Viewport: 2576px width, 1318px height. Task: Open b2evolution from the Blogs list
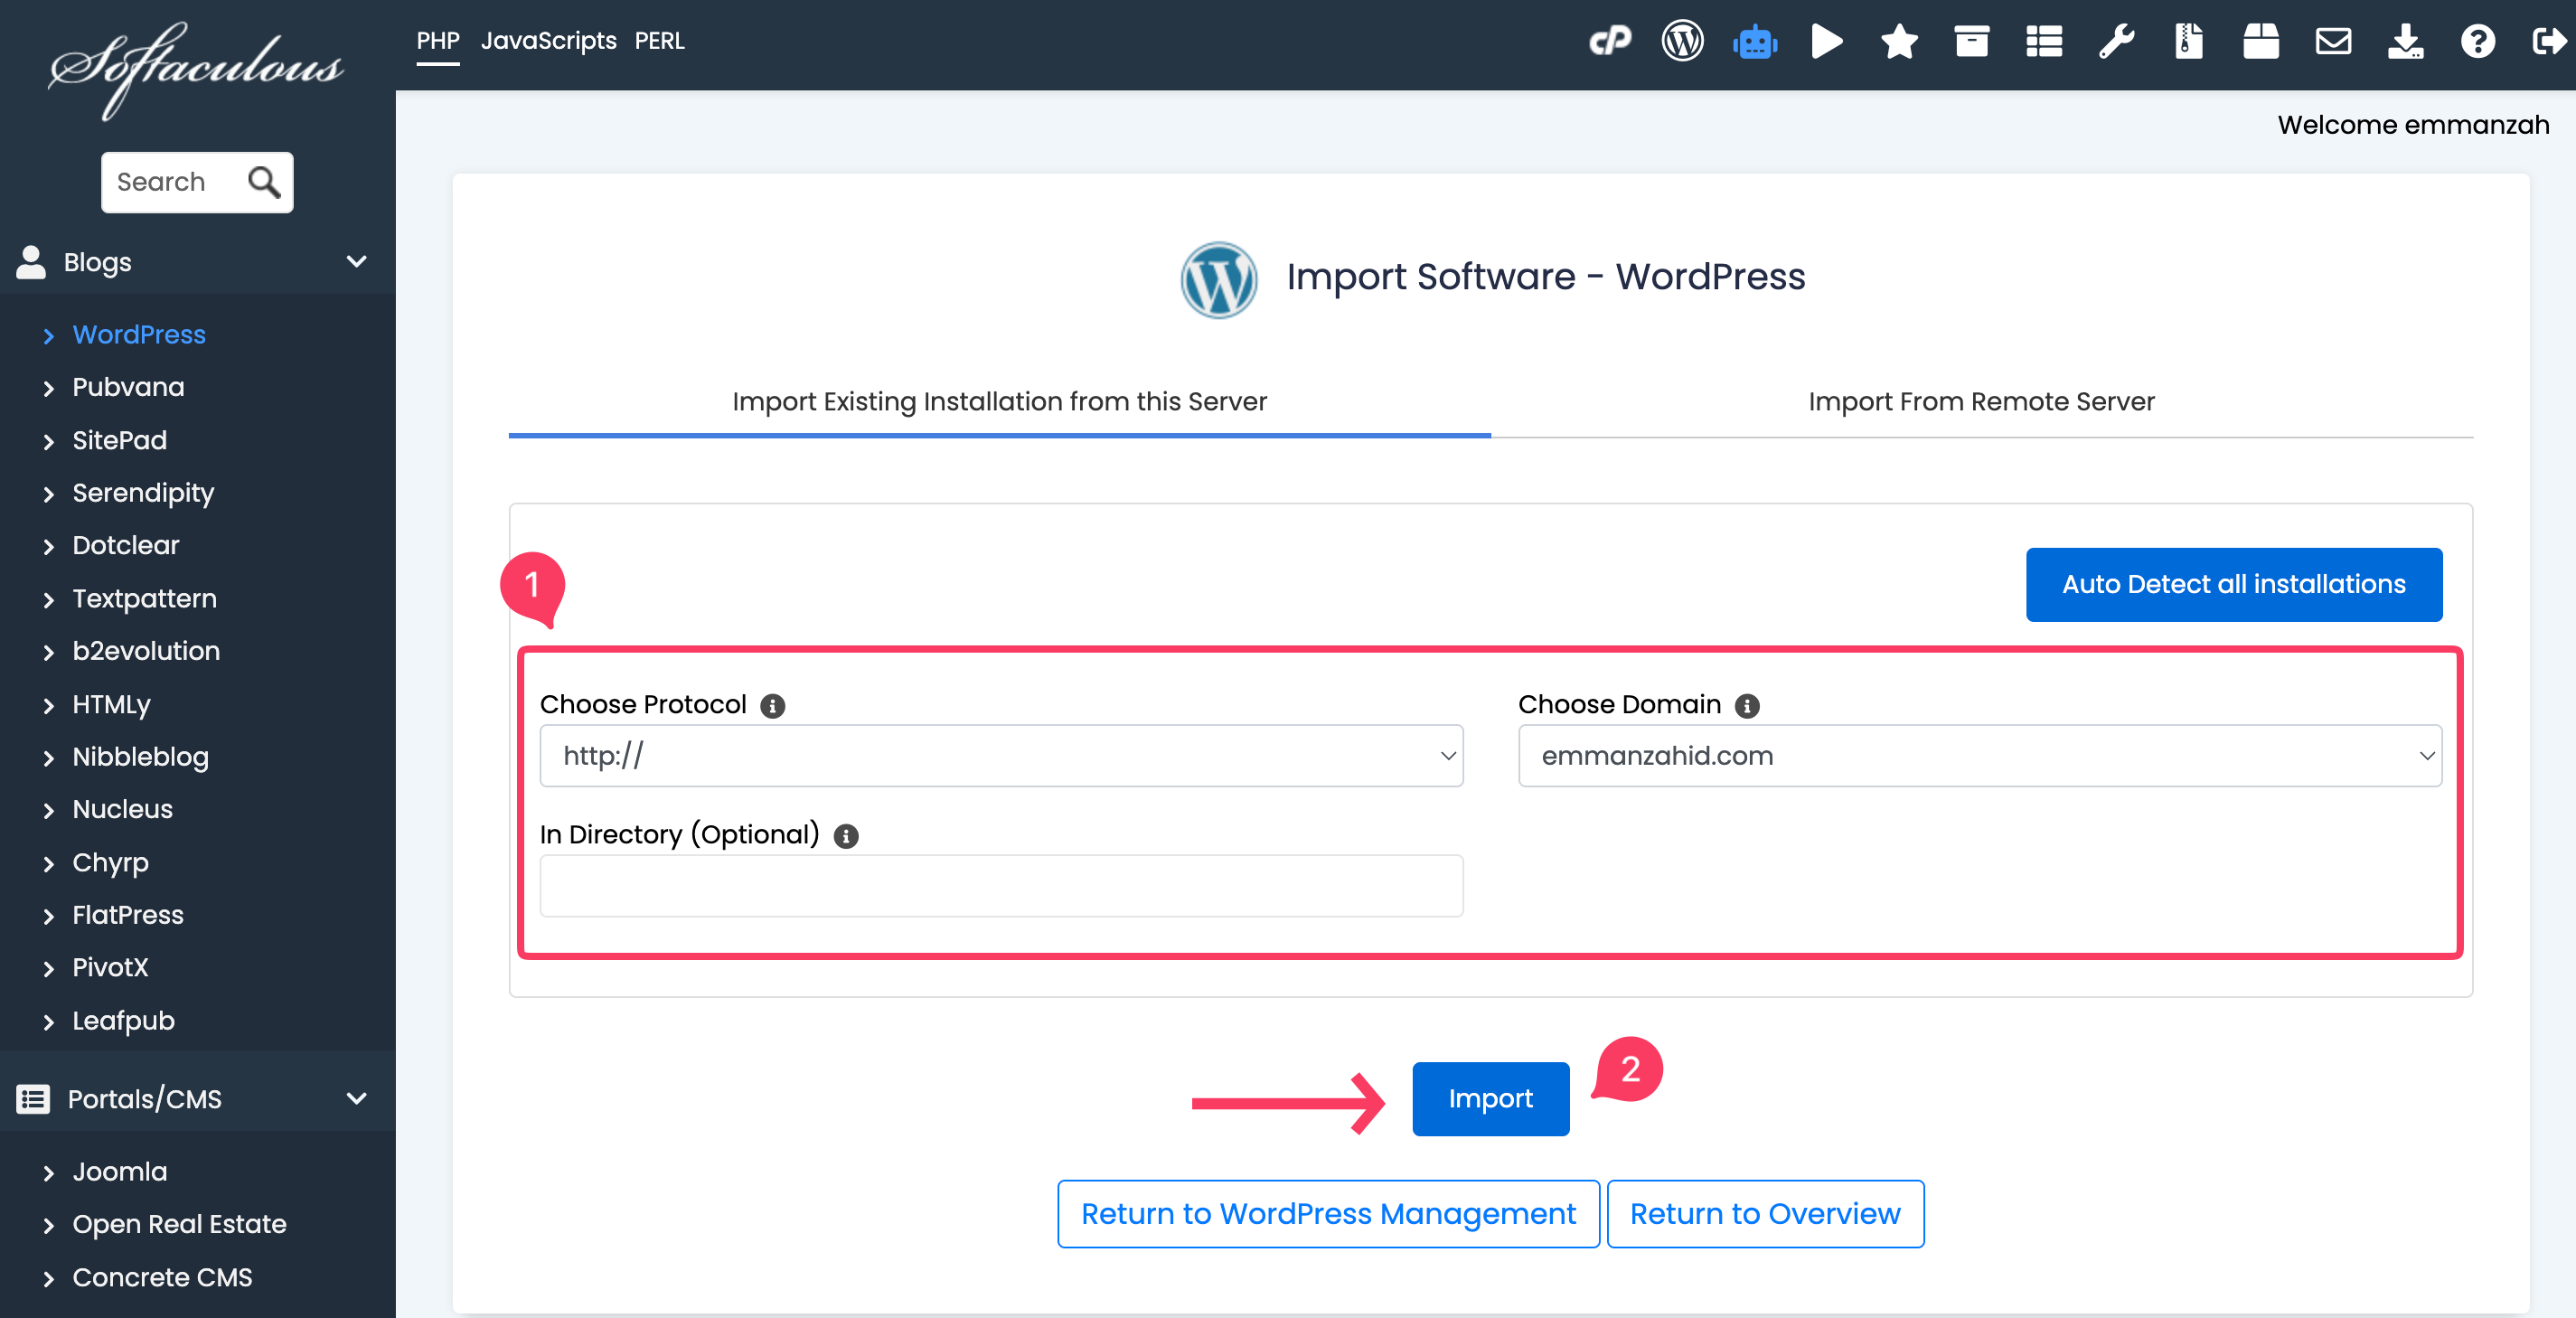tap(146, 651)
